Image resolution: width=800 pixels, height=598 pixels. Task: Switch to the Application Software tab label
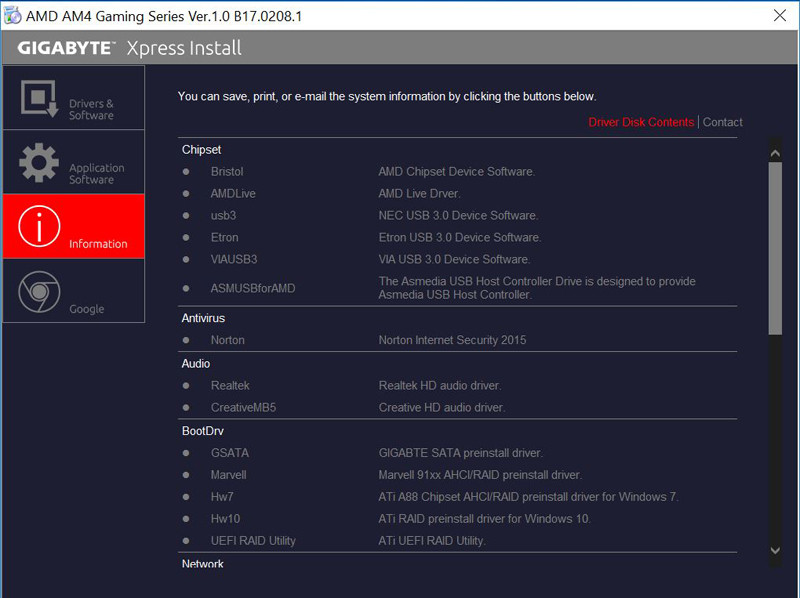[97, 174]
